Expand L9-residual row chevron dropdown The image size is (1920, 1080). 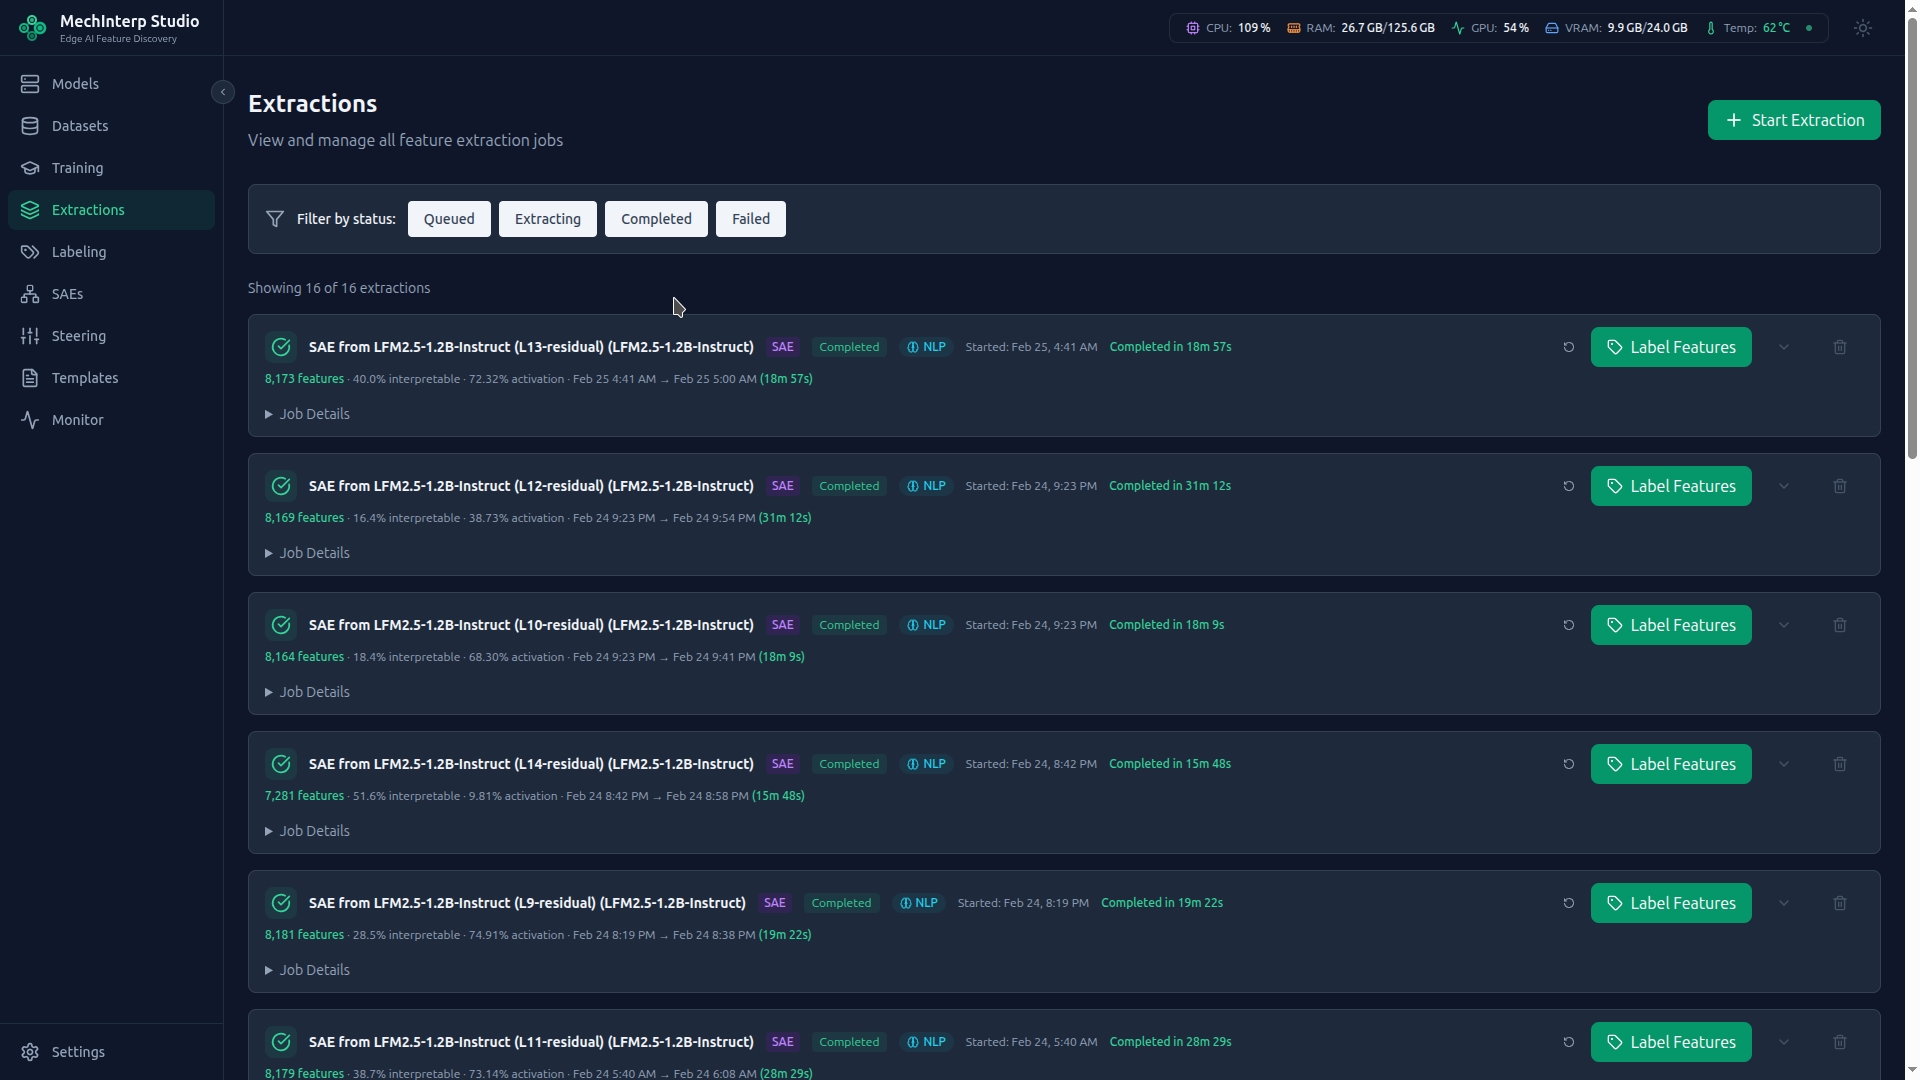1784,903
